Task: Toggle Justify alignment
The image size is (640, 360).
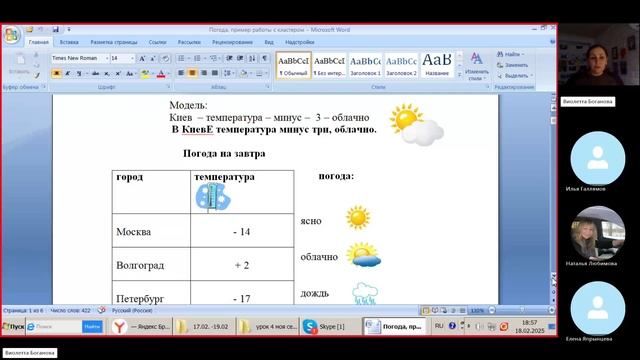Action: click(215, 73)
